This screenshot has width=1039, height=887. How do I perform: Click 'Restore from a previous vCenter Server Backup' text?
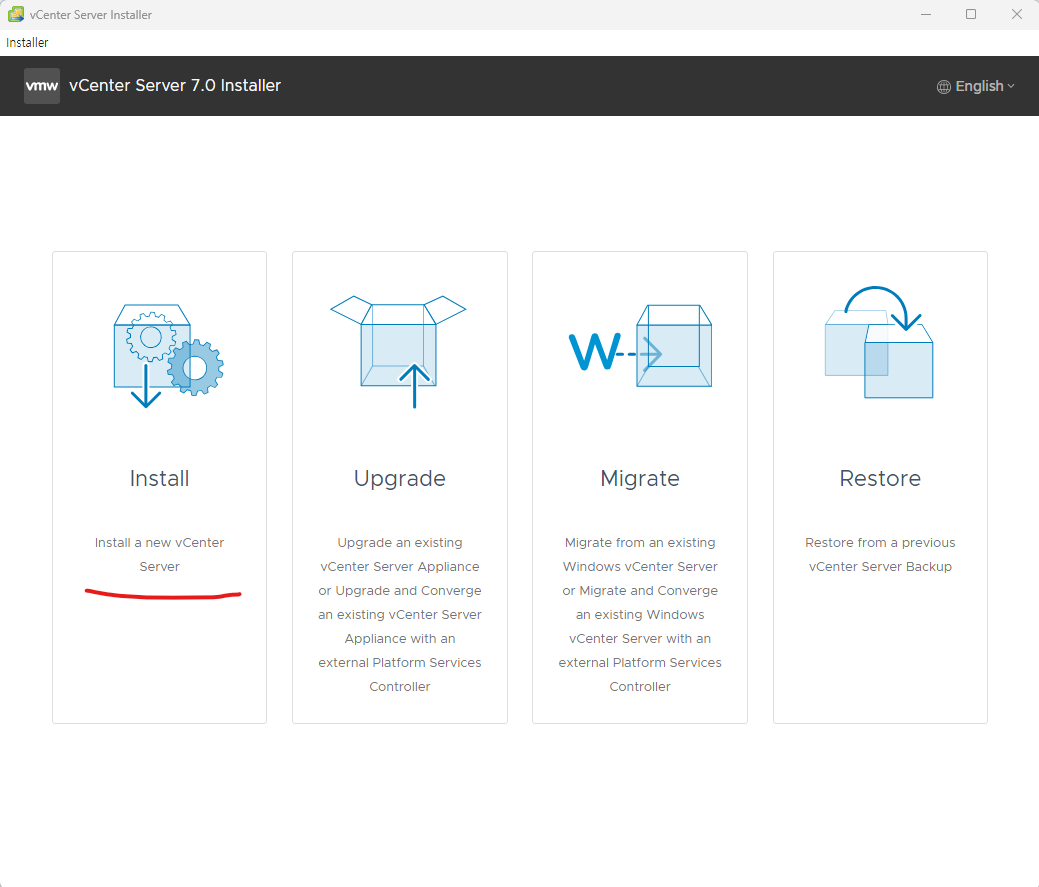pos(880,554)
